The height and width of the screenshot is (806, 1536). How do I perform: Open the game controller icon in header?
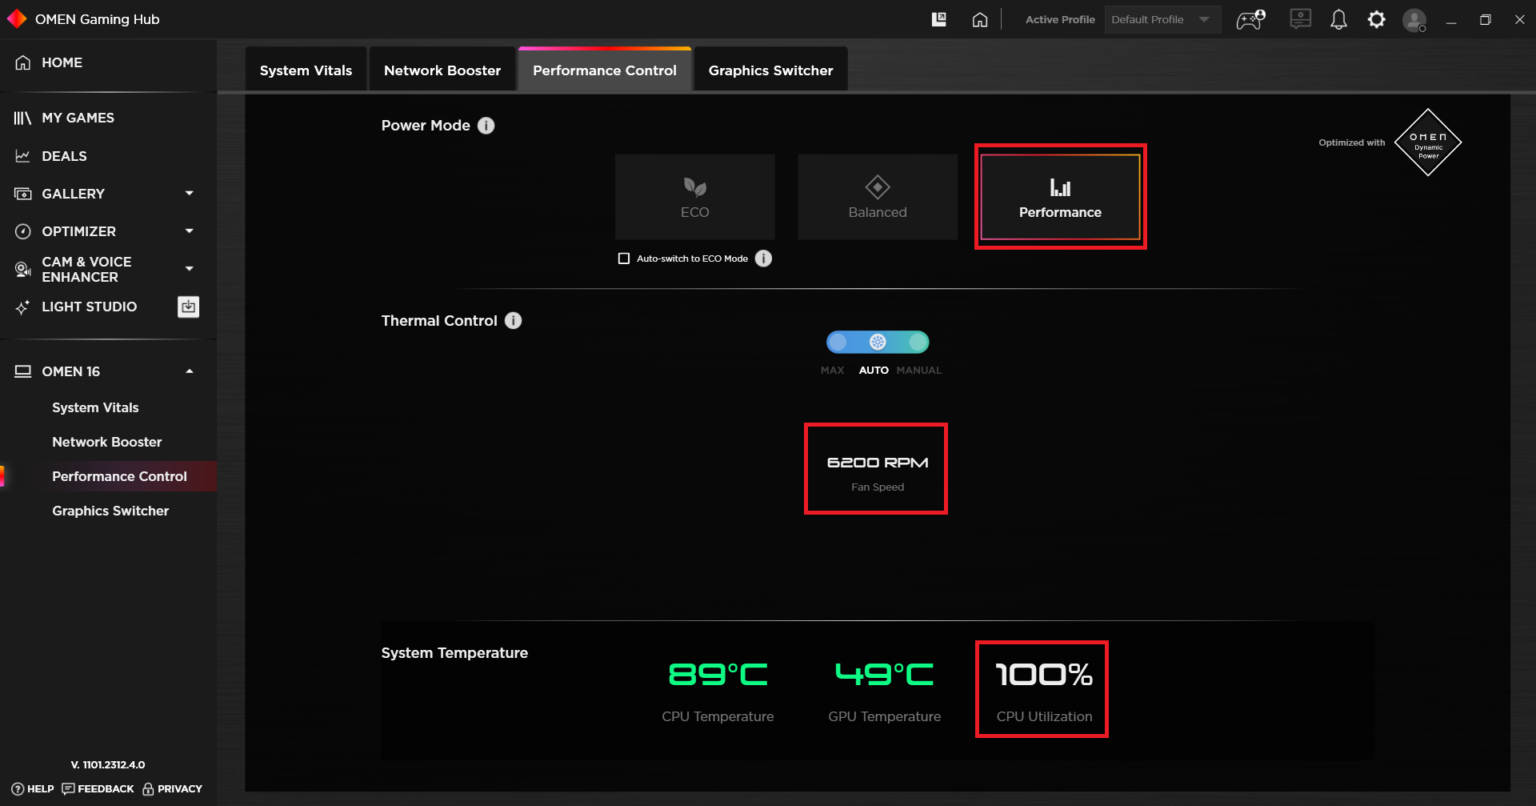[x=1250, y=20]
